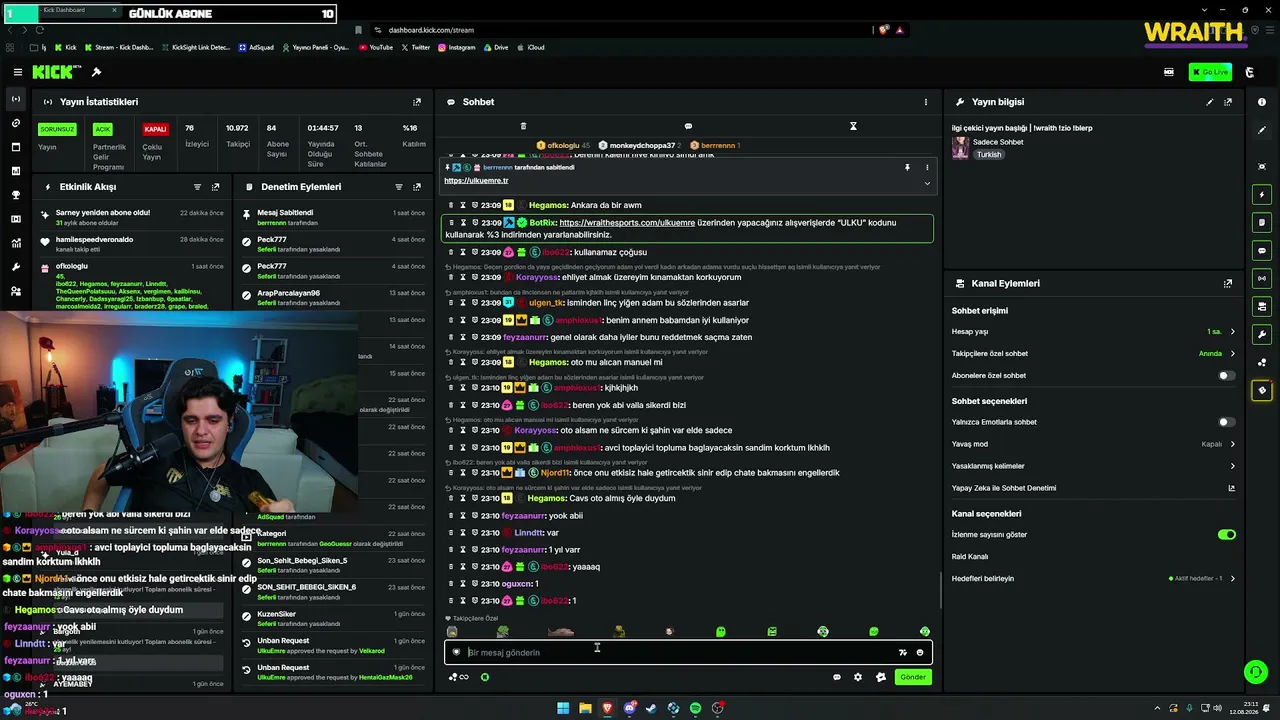Pop out the Yayın bilgisi panel

(x=1228, y=102)
